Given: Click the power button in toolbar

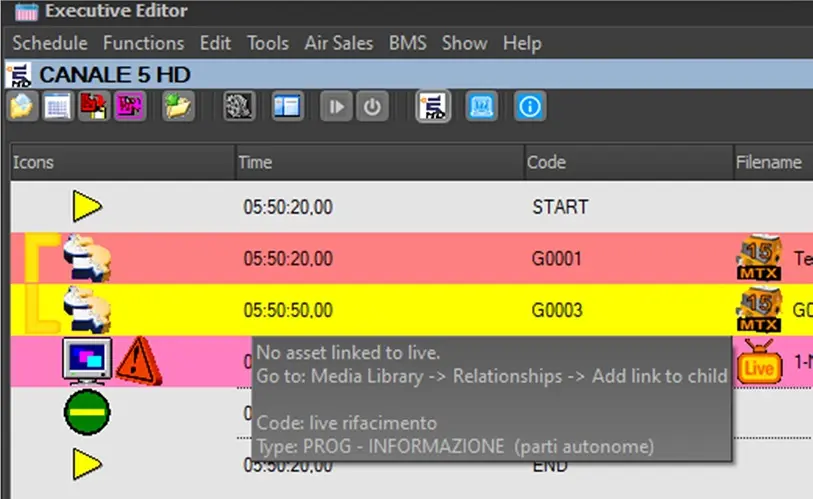Looking at the screenshot, I should 372,106.
